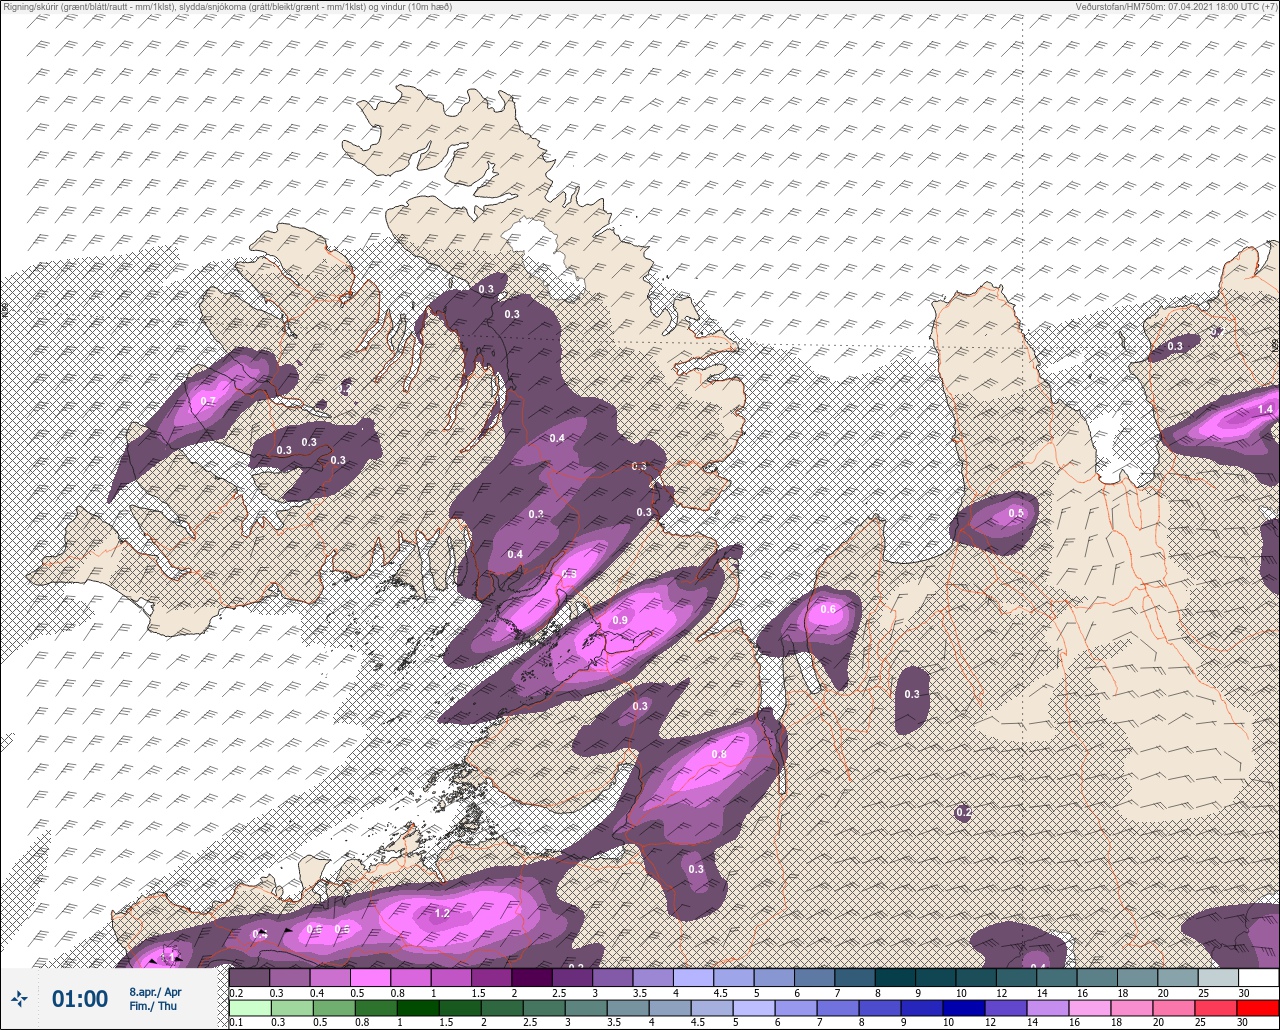Click the '8.apr./ Apr' date label
The width and height of the screenshot is (1280, 1030).
(x=155, y=992)
